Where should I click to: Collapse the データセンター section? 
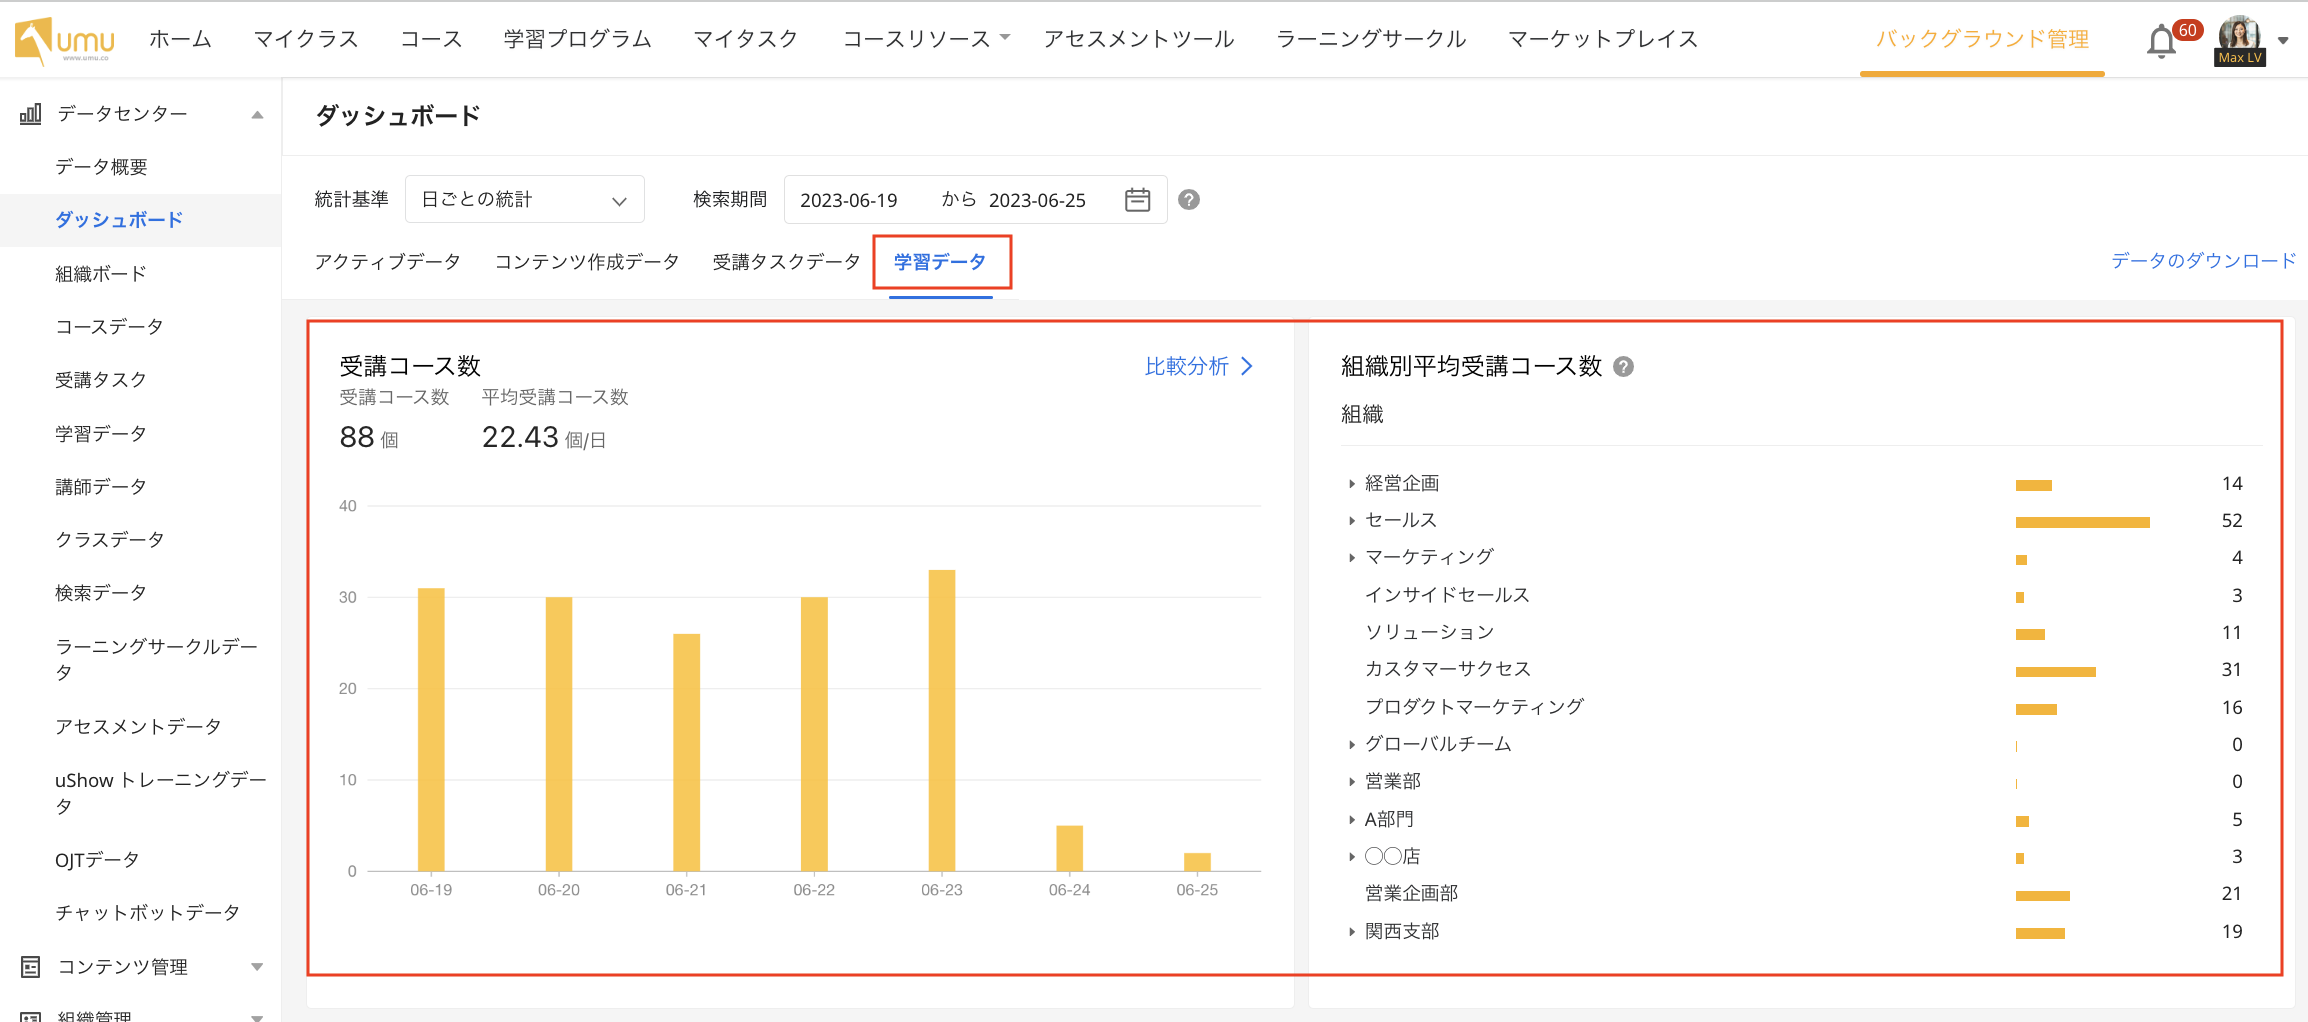click(x=258, y=113)
